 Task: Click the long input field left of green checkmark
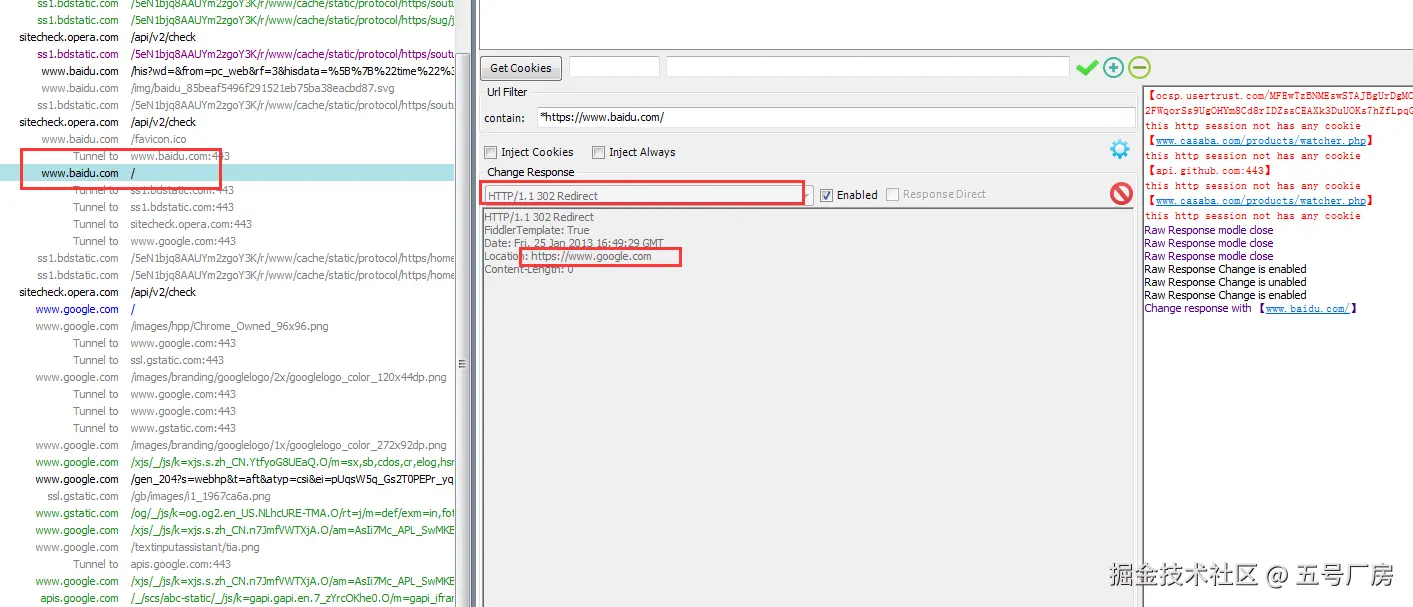(868, 67)
